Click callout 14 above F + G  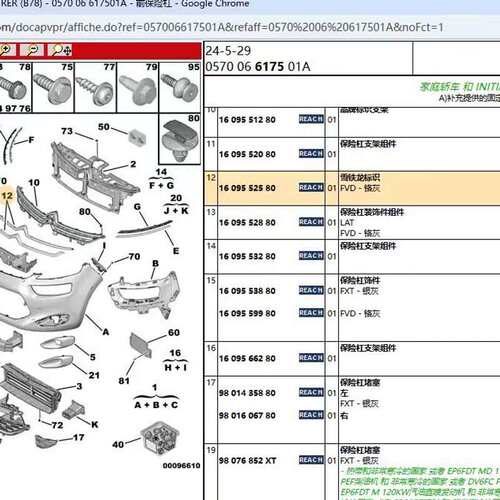[161, 172]
